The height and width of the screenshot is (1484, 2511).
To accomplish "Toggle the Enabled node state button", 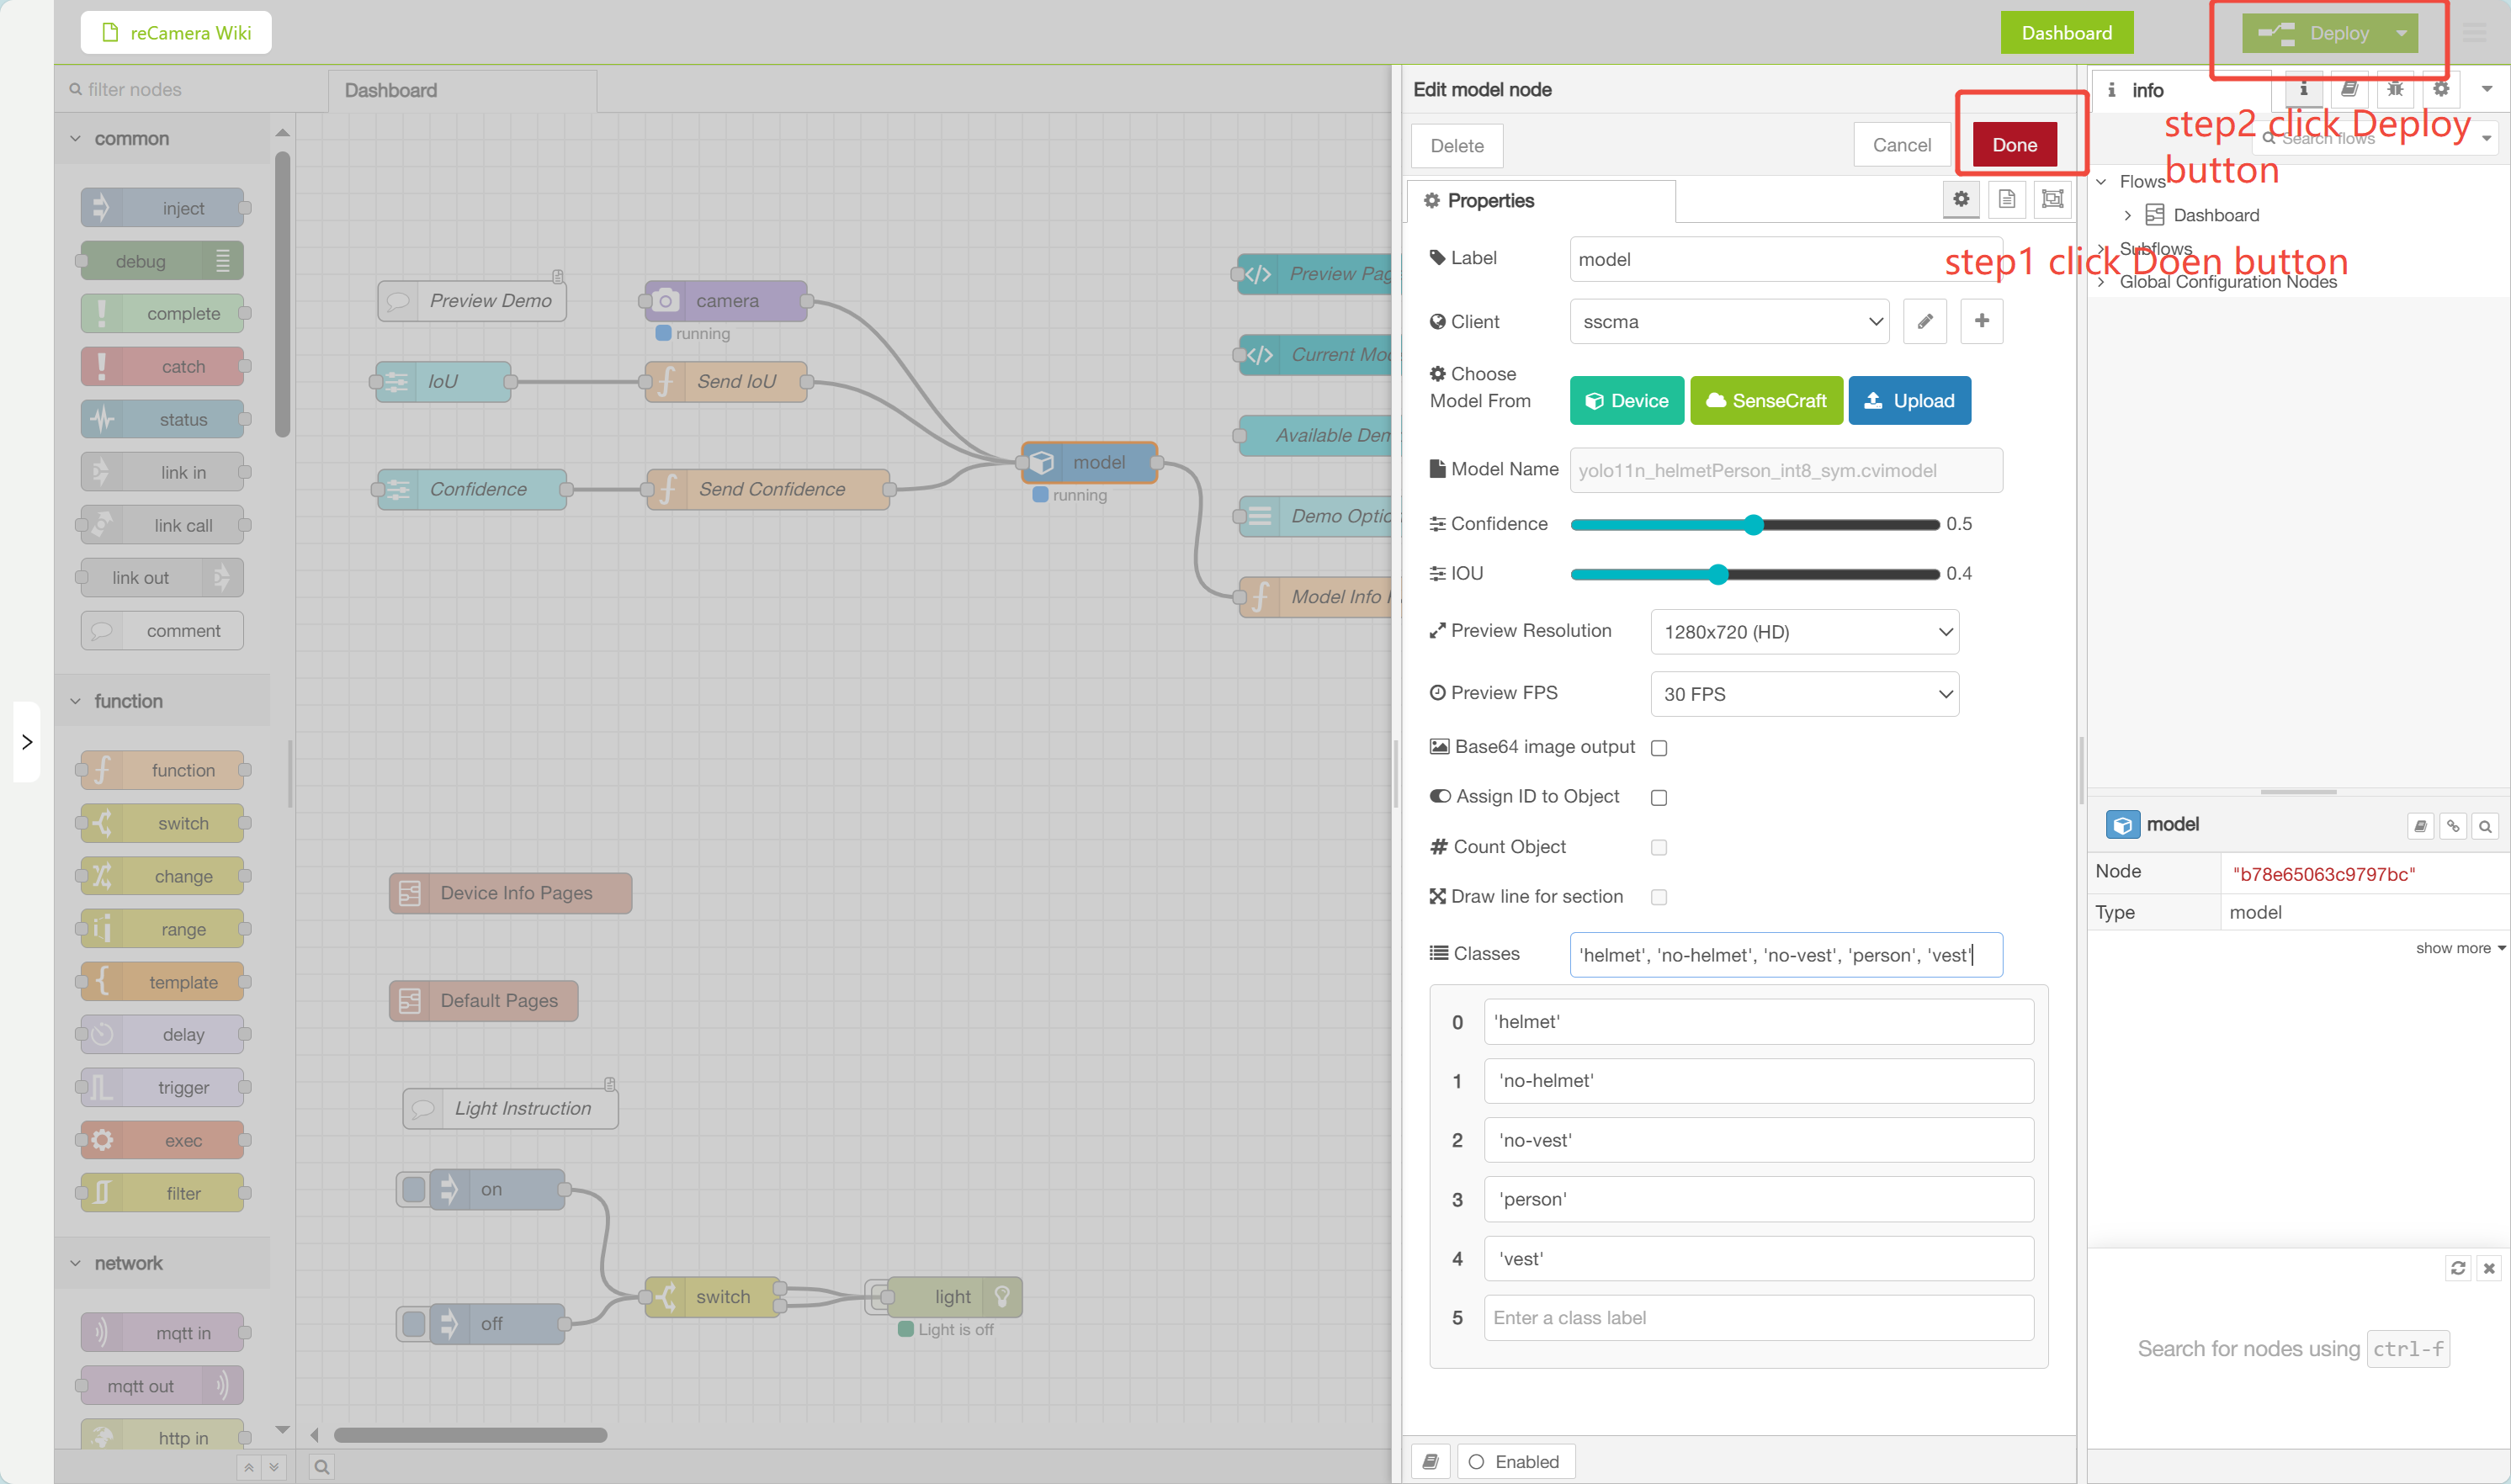I will (x=1515, y=1461).
